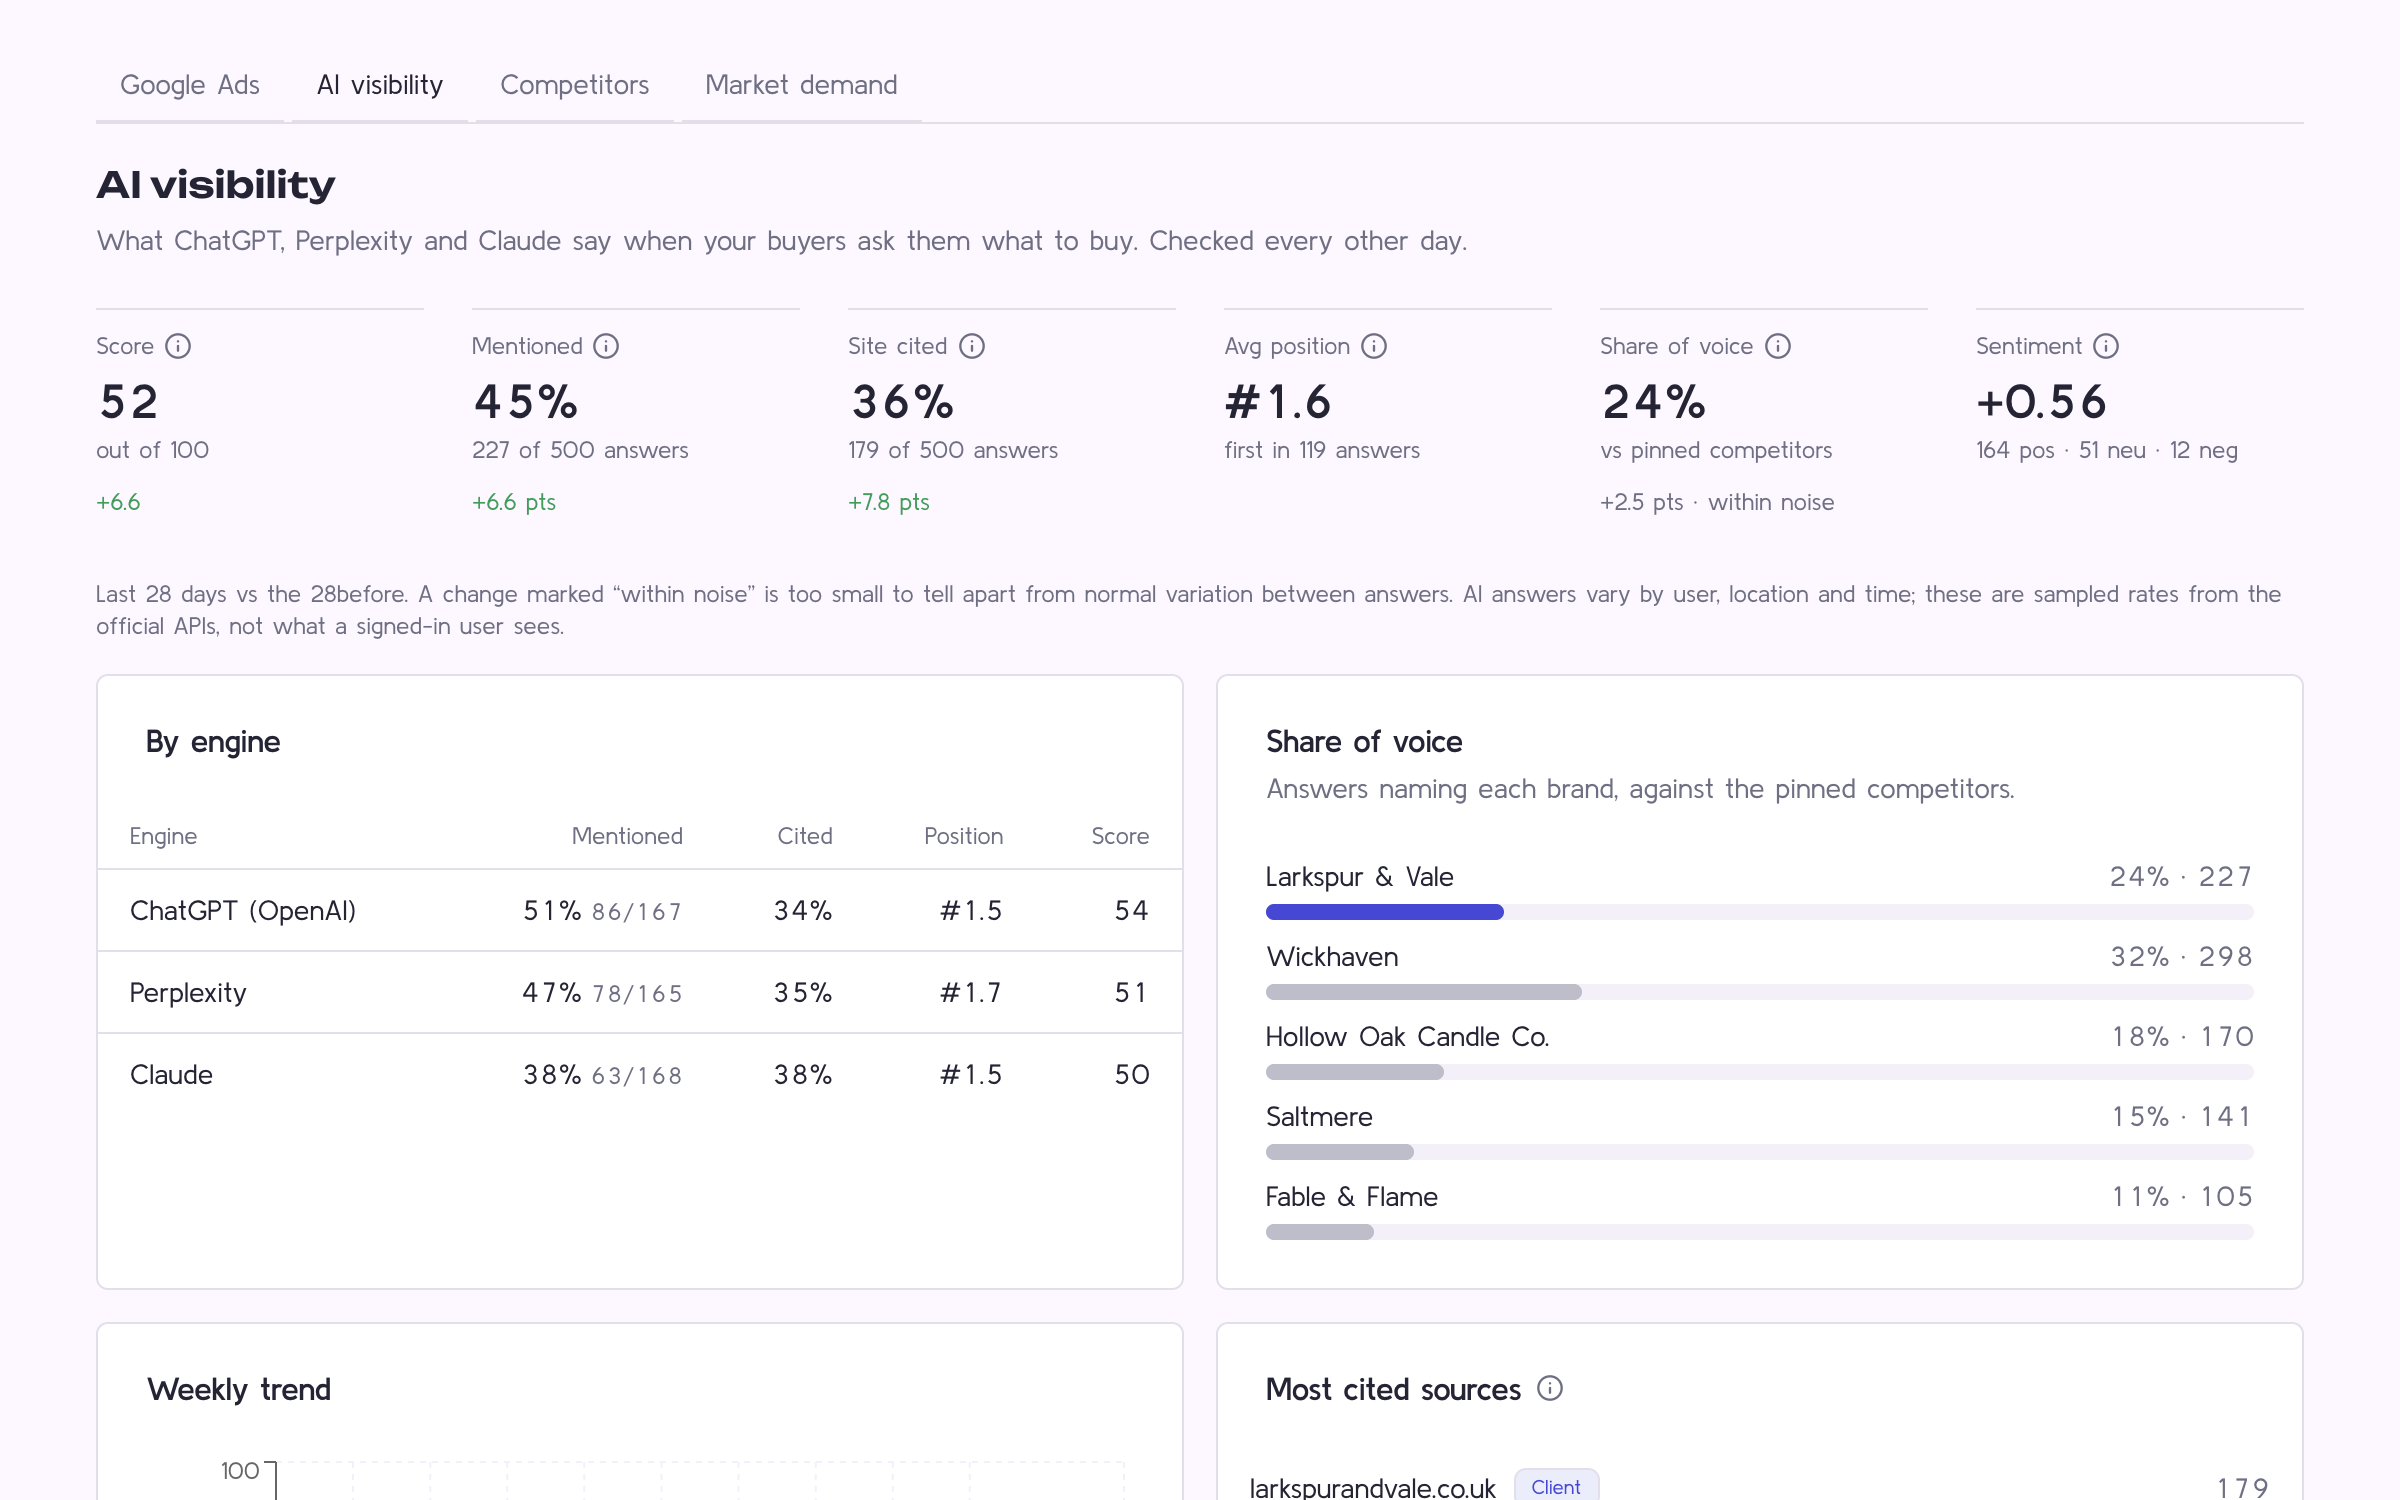
Task: Click the larkspurandvale.co.uk source
Action: [x=1372, y=1487]
